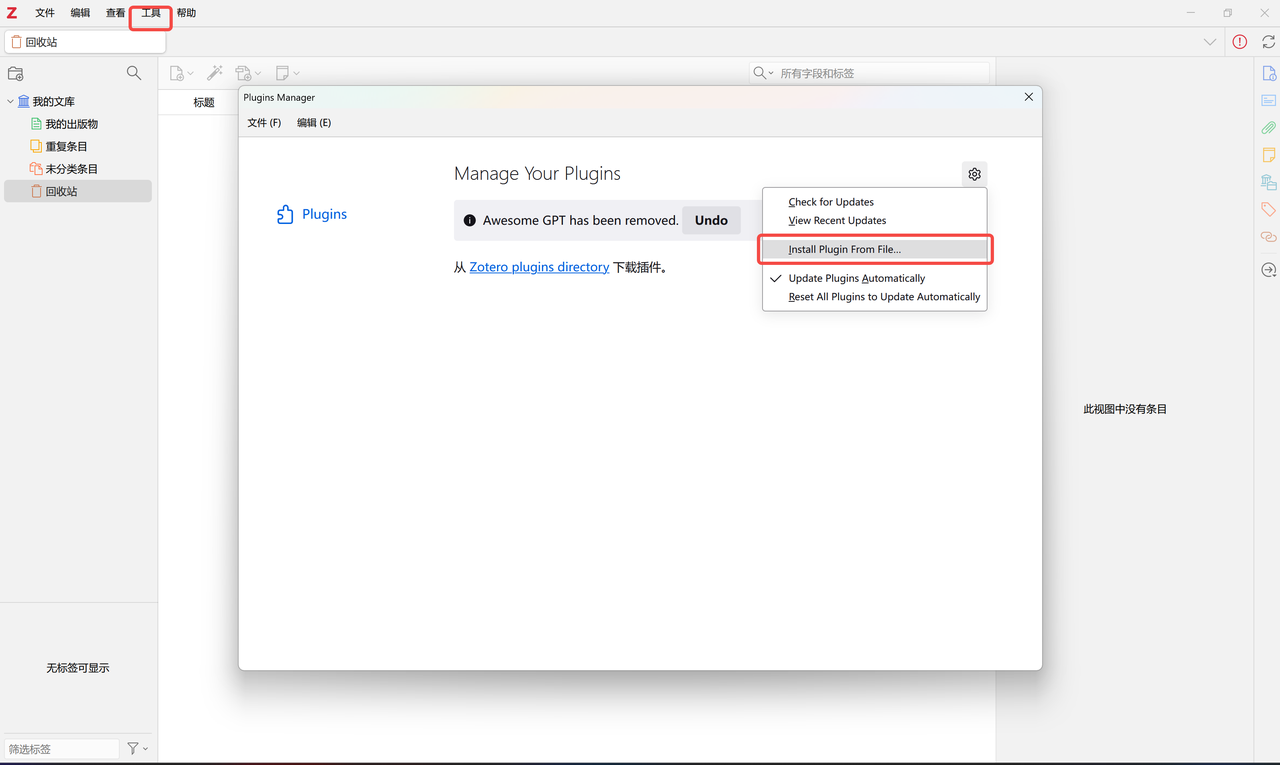Screen dimensions: 1280x765
Task: Click the '无标签可显示' text
Action: point(78,668)
